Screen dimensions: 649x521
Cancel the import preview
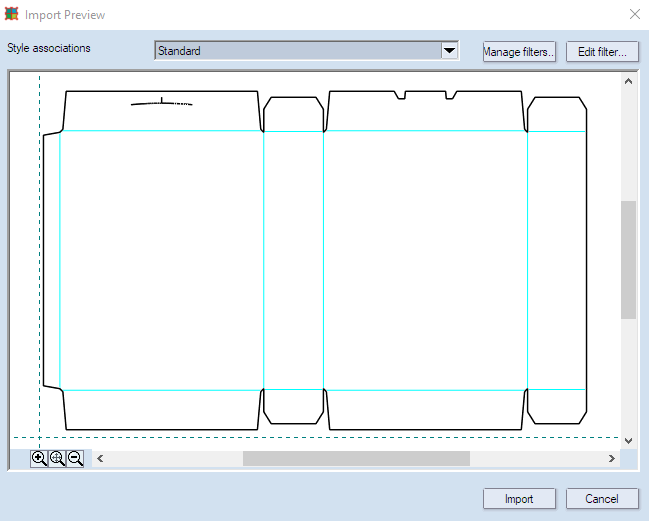[602, 499]
